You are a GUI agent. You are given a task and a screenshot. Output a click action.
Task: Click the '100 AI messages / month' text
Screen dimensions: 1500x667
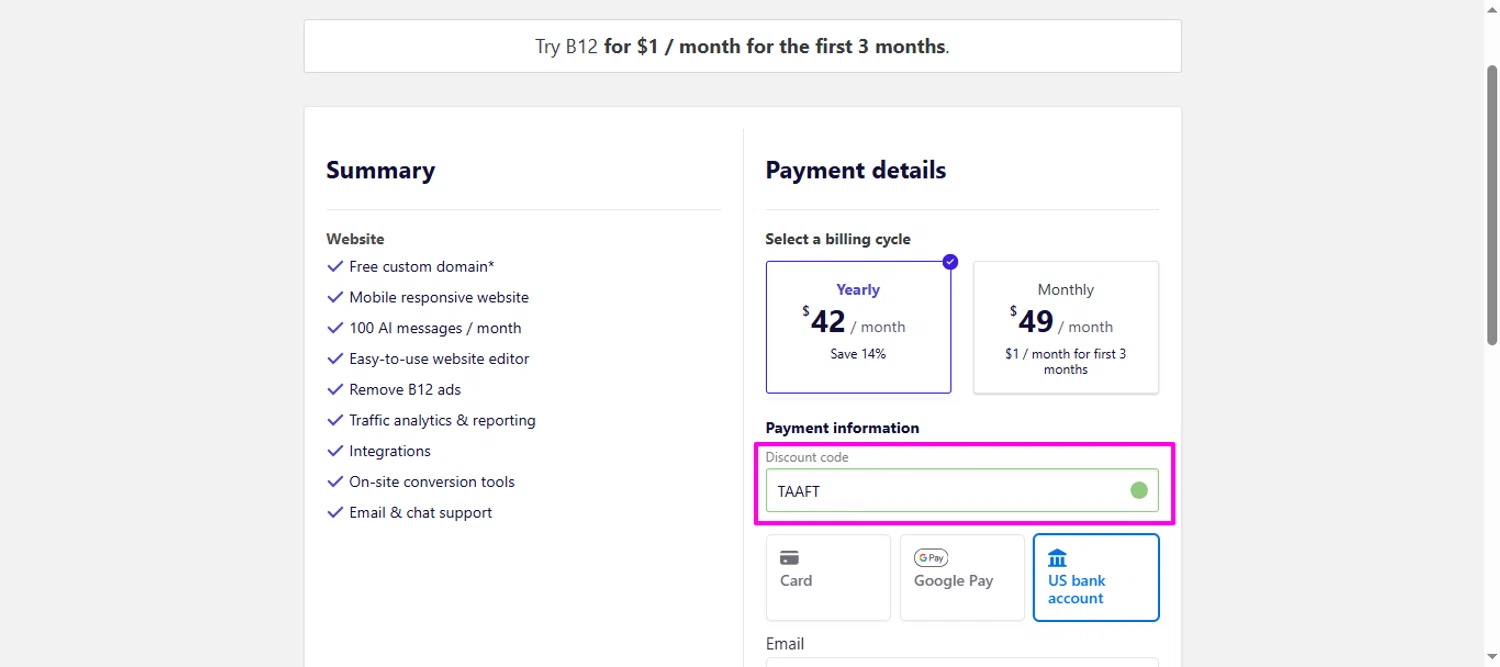coord(435,328)
